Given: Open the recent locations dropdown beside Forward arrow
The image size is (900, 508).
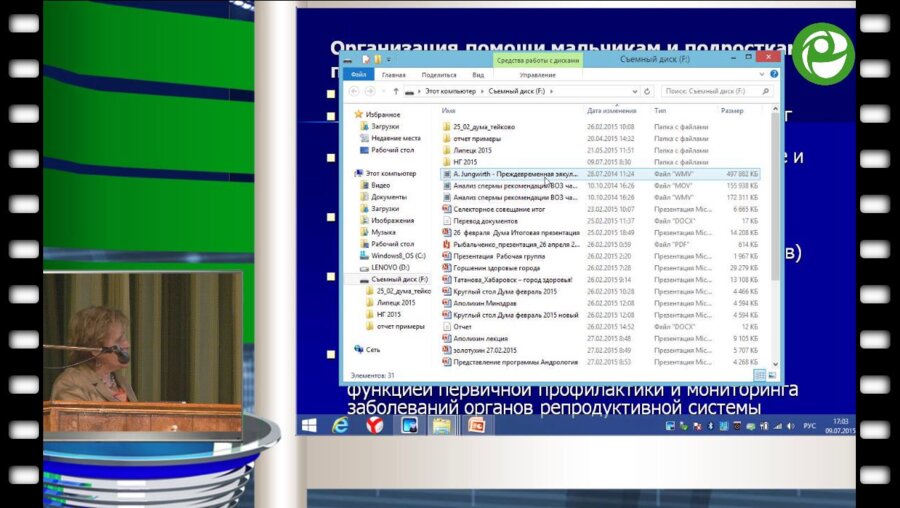Looking at the screenshot, I should [383, 91].
